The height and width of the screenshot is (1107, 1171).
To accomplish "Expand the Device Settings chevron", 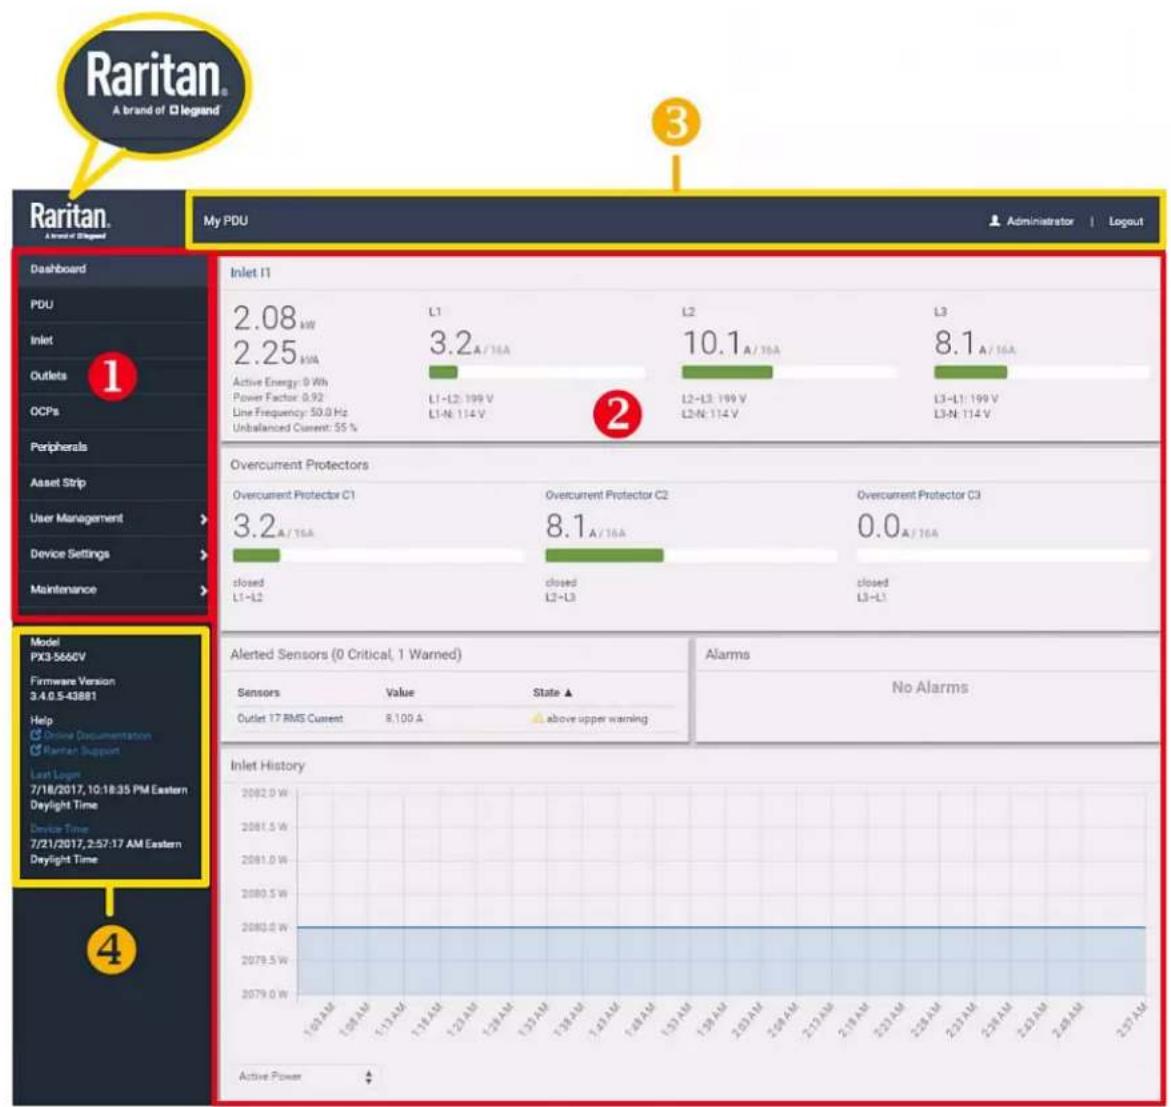I will (x=203, y=555).
